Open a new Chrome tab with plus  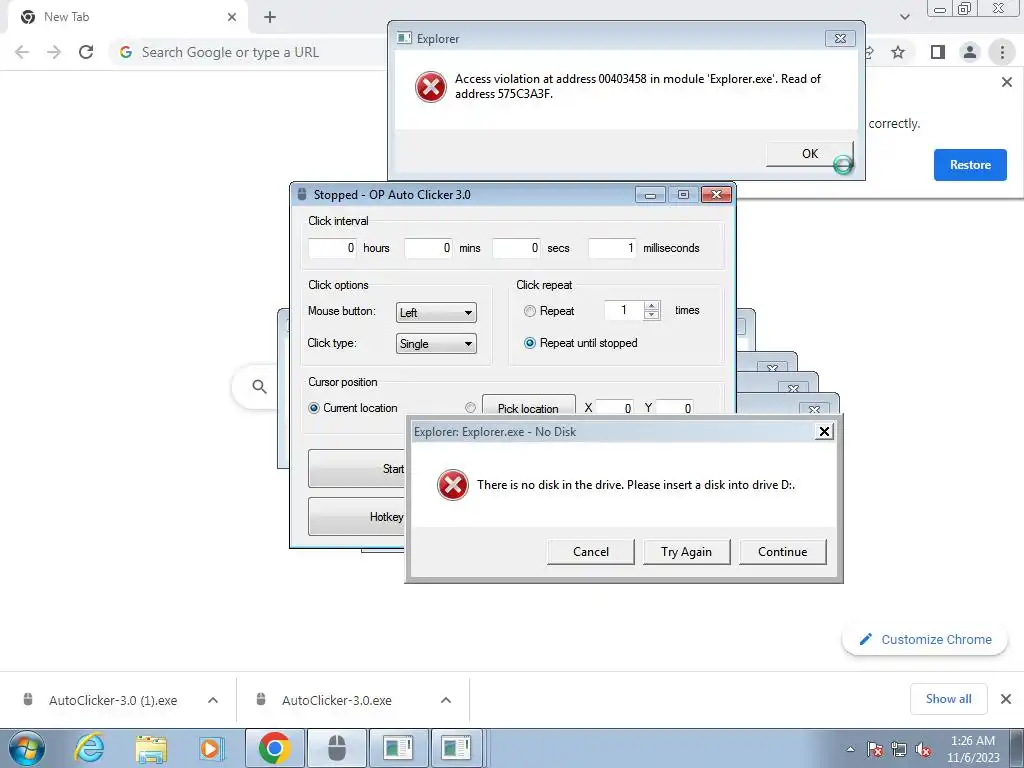coord(270,18)
